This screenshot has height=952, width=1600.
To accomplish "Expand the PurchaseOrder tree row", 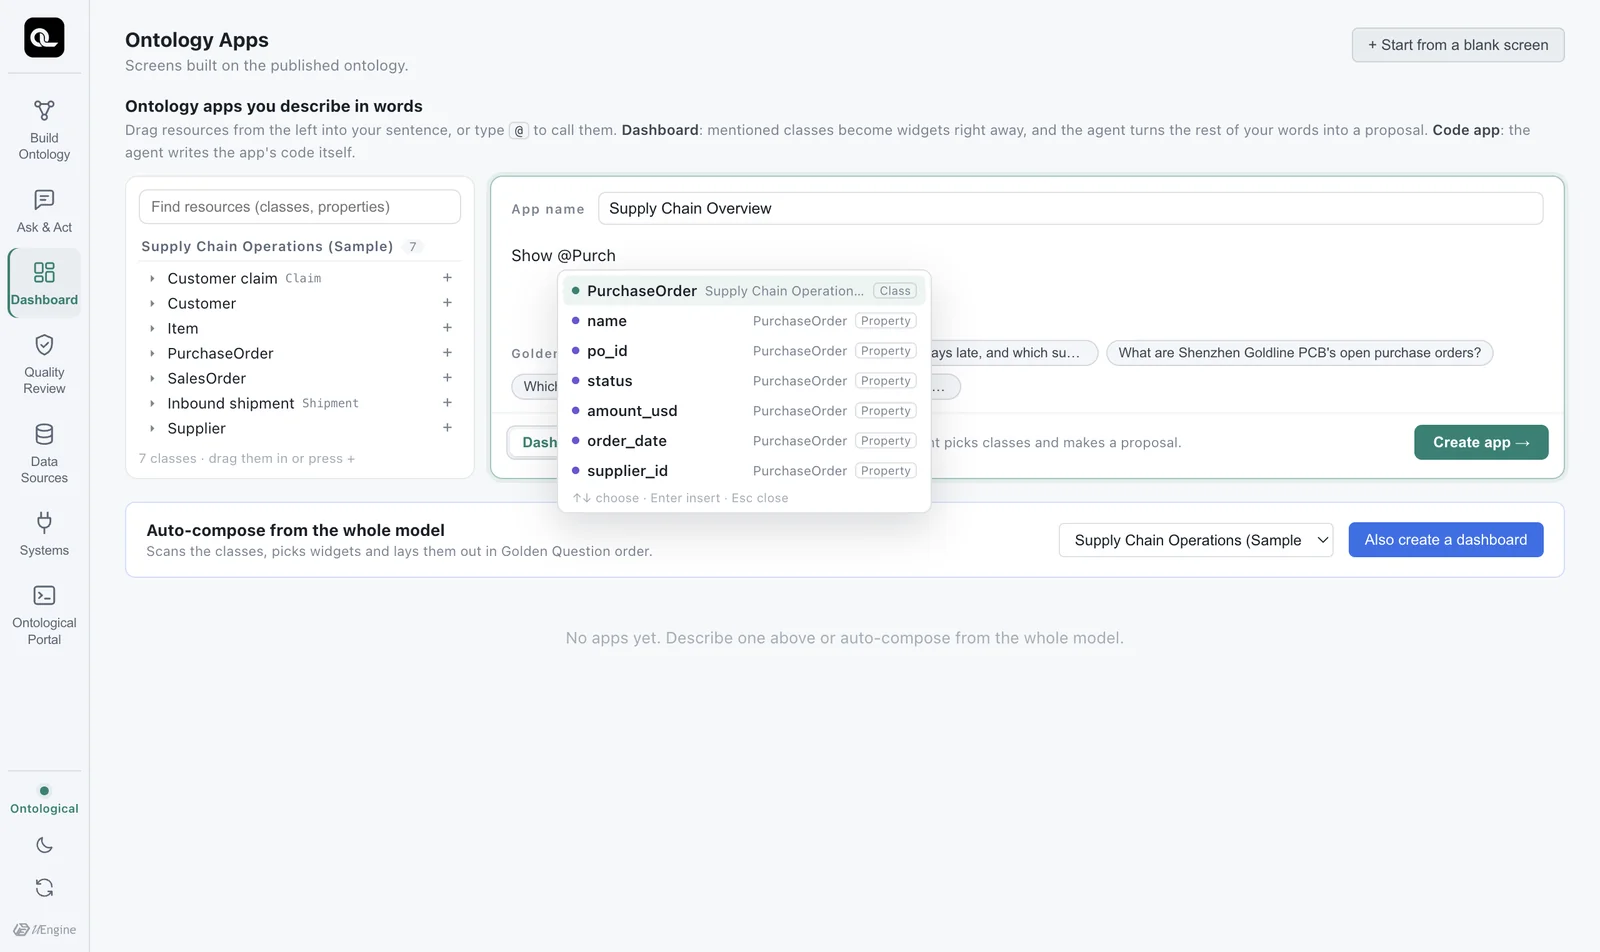I will pyautogui.click(x=152, y=354).
